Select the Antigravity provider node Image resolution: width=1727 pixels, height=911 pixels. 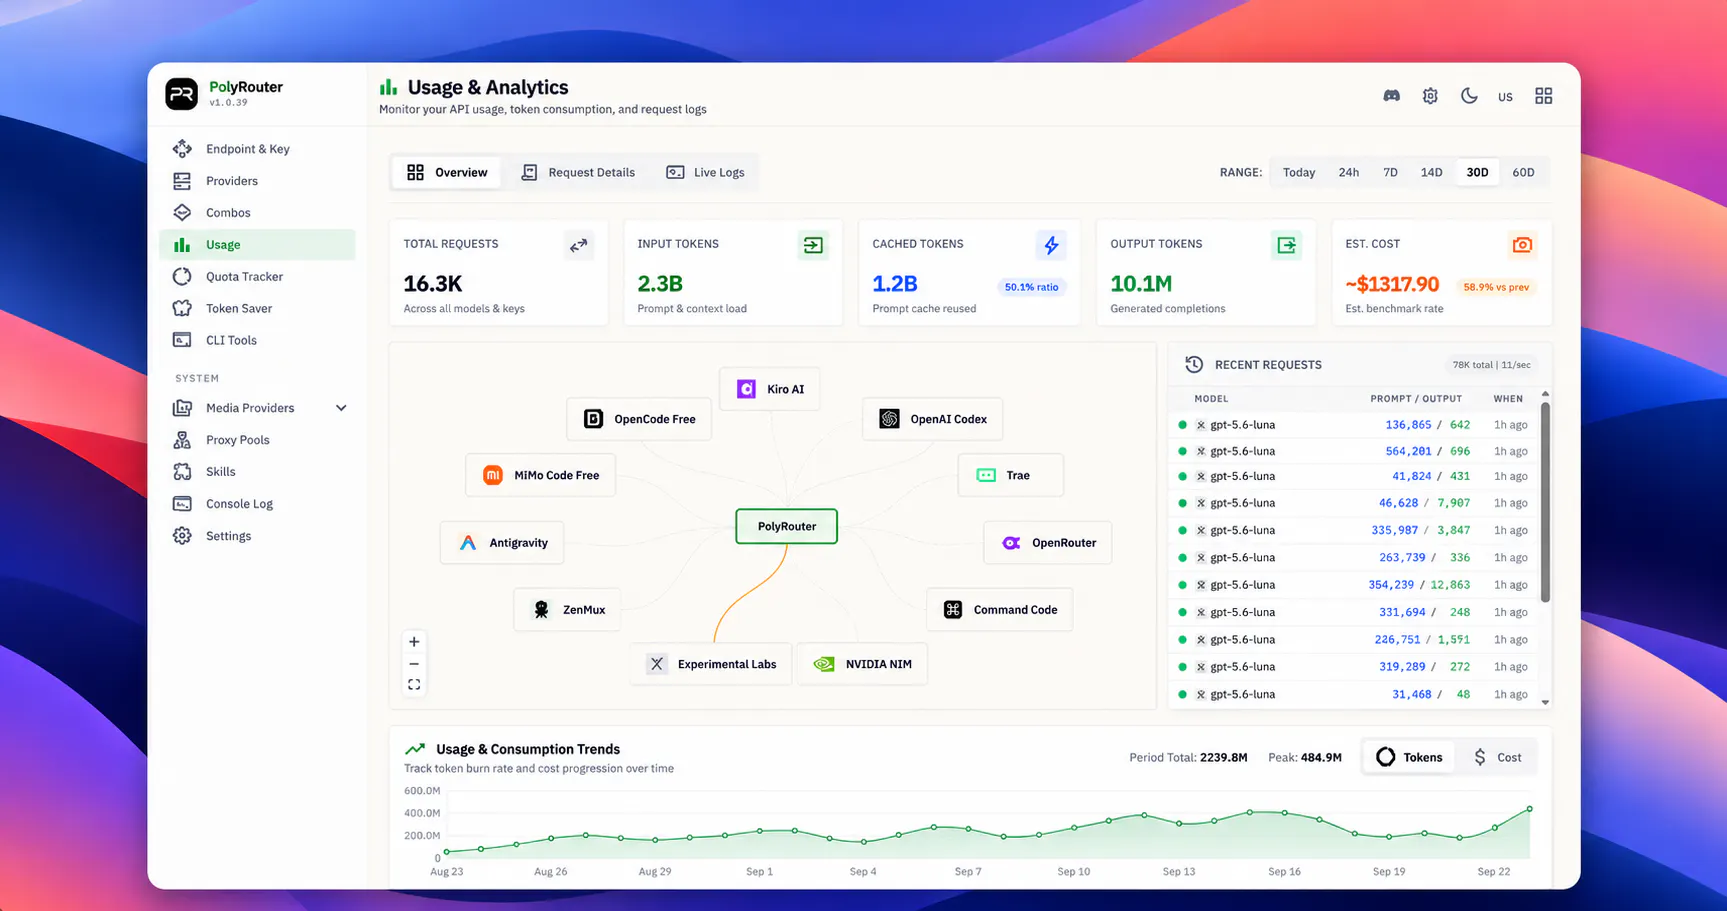click(502, 543)
